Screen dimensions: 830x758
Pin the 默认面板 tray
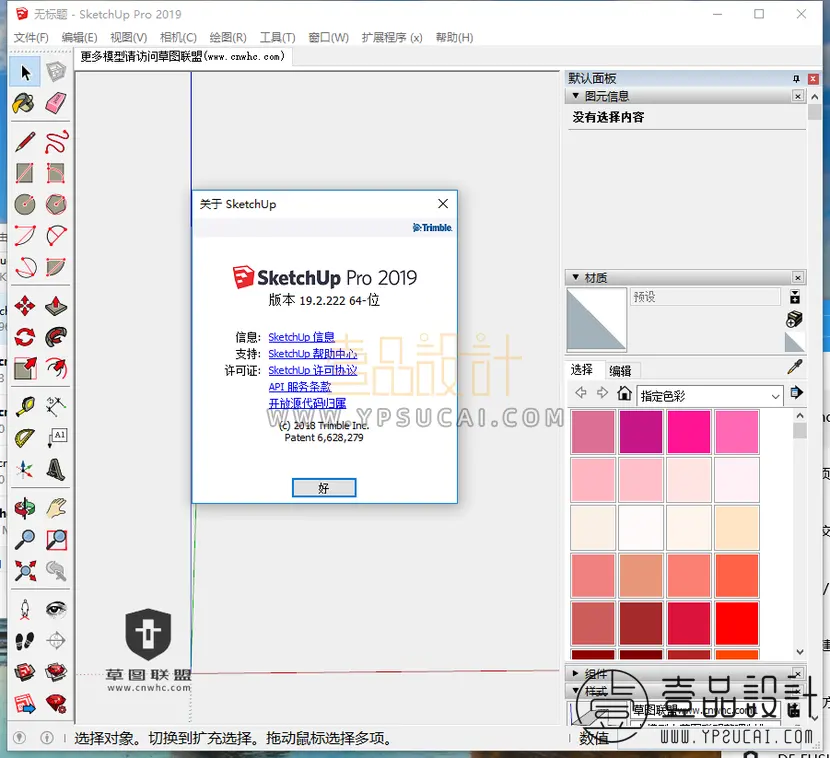[796, 79]
